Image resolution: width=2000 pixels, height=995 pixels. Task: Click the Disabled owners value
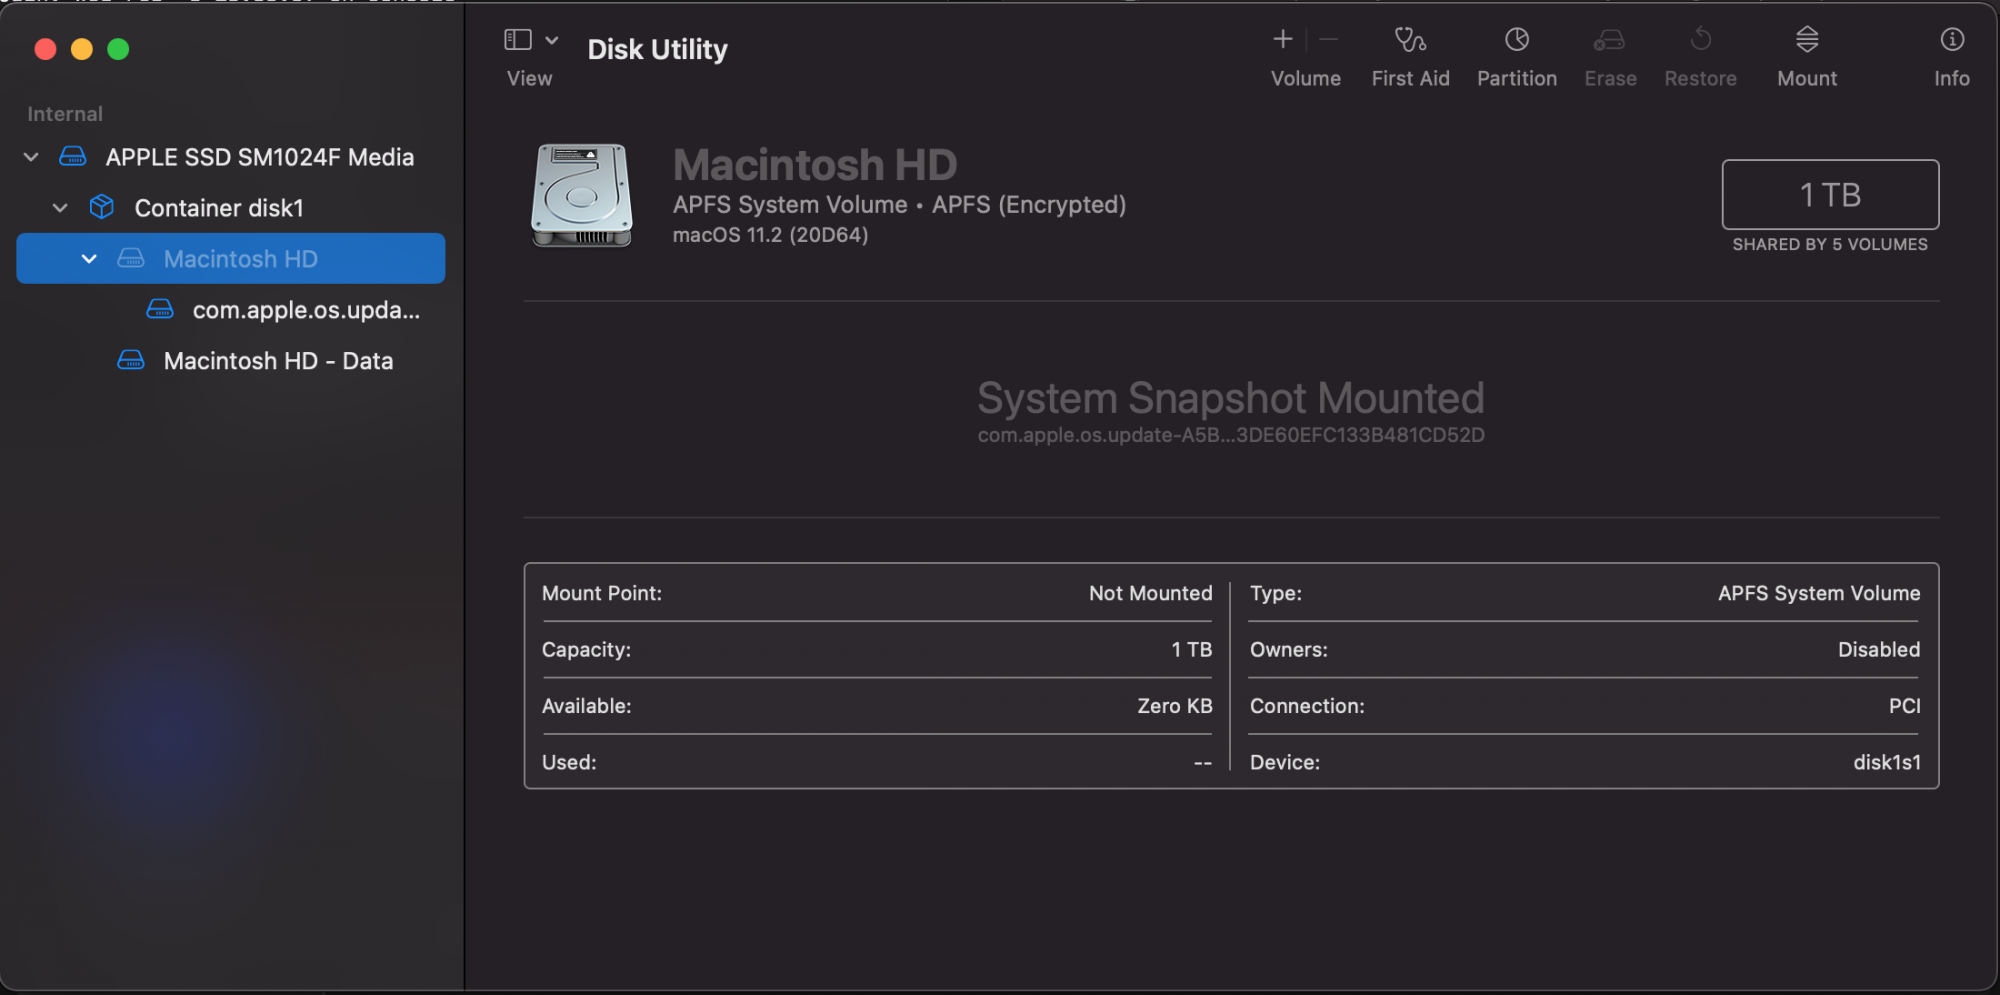[1879, 650]
